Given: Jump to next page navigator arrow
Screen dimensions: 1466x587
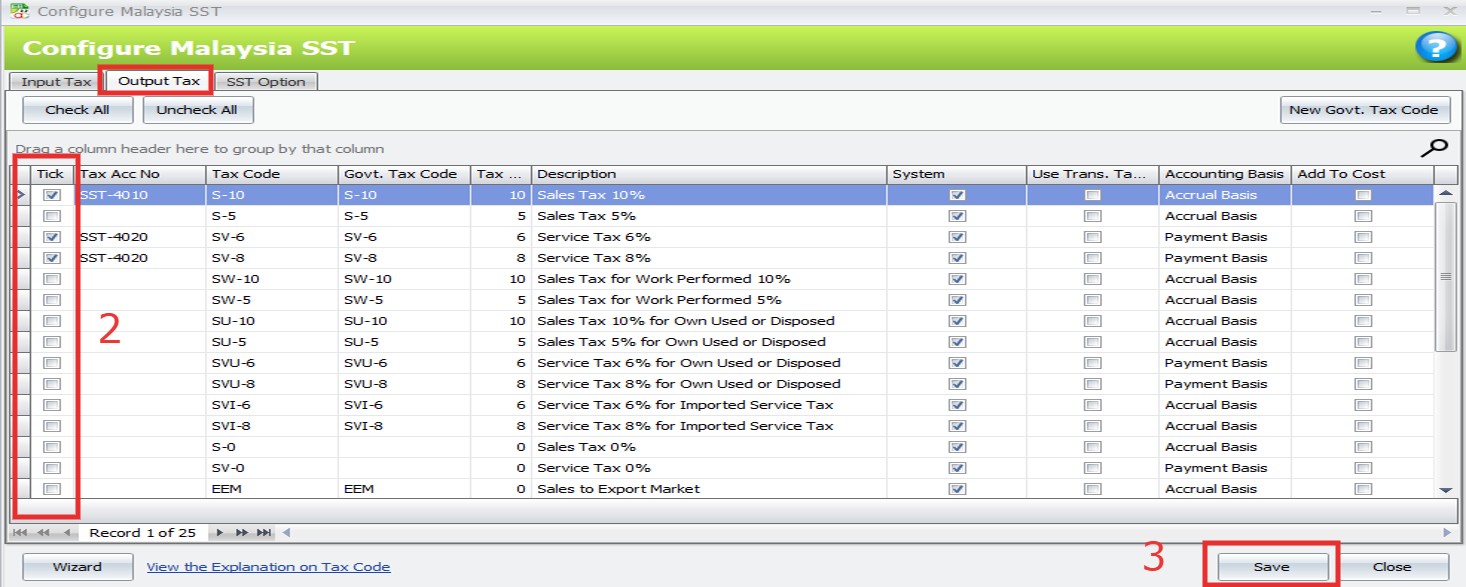Looking at the screenshot, I should (x=242, y=533).
